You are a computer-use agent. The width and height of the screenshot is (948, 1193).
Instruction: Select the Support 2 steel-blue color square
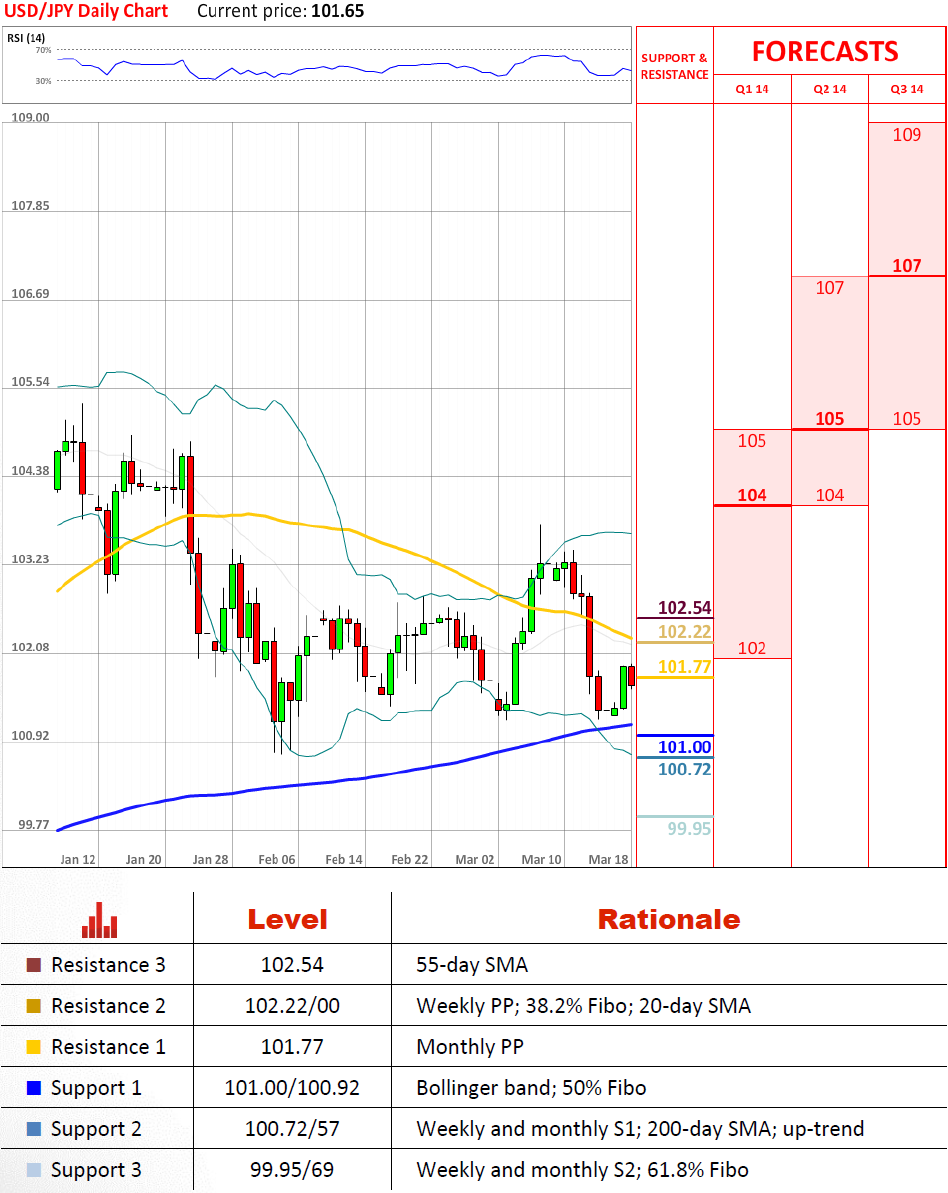[x=34, y=1129]
